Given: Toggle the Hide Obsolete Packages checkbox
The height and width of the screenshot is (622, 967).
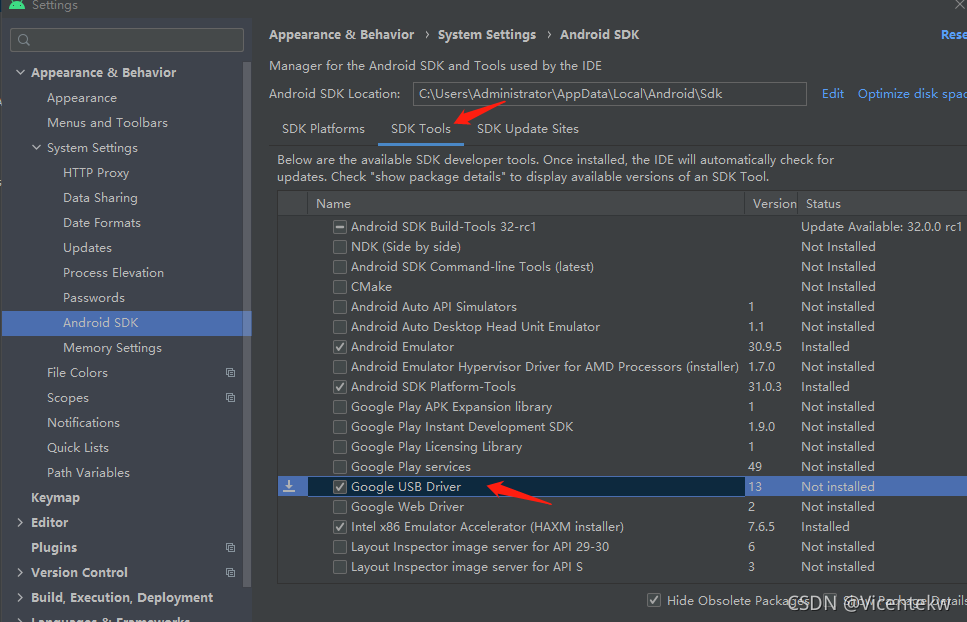Looking at the screenshot, I should tap(654, 600).
